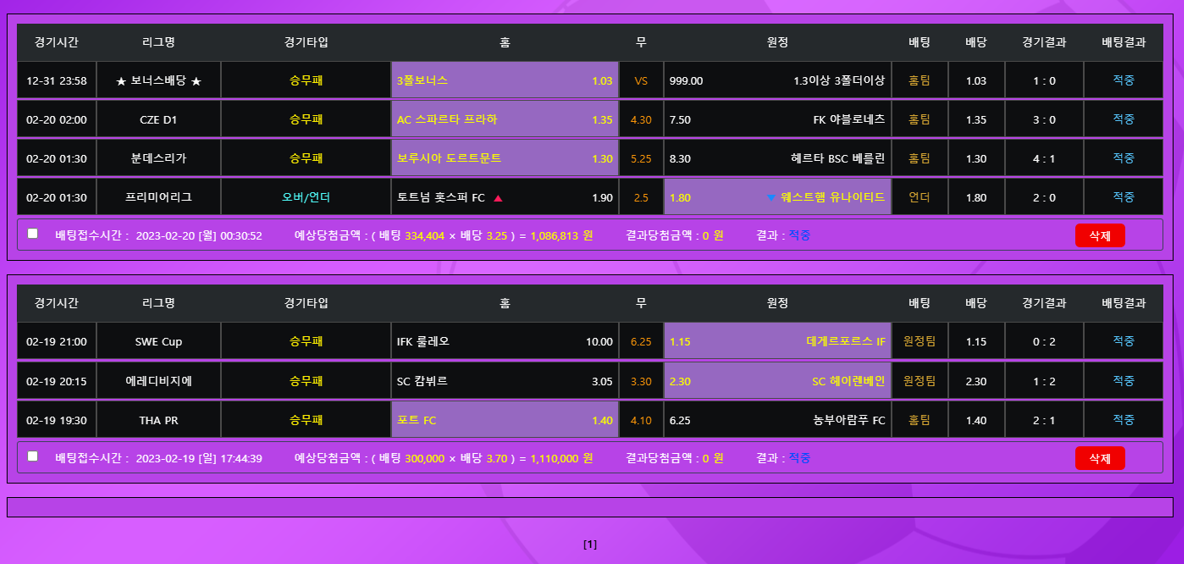The image size is (1184, 564).
Task: Click 오버/언더 type in the 프리미어리그 row
Action: tap(306, 197)
